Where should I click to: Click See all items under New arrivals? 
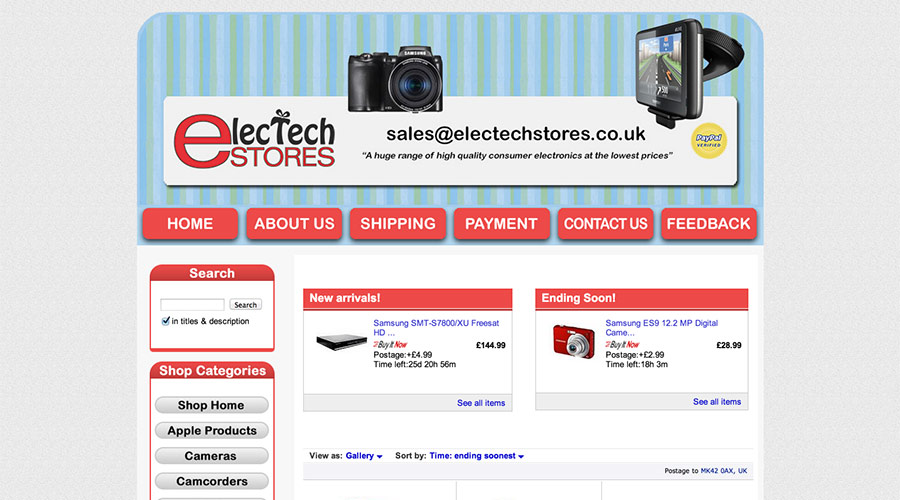[x=481, y=403]
